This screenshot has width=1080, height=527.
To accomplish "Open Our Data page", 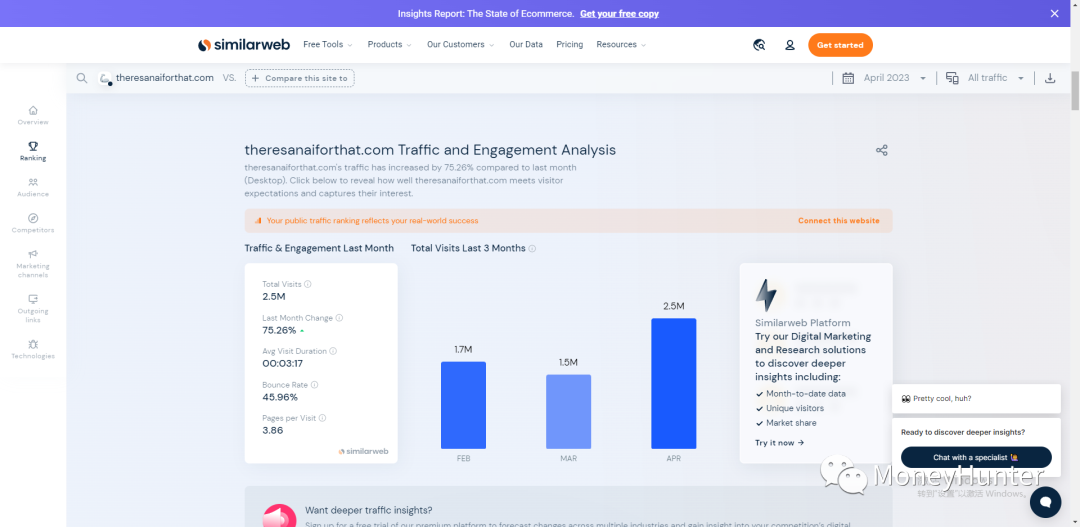I will 526,45.
